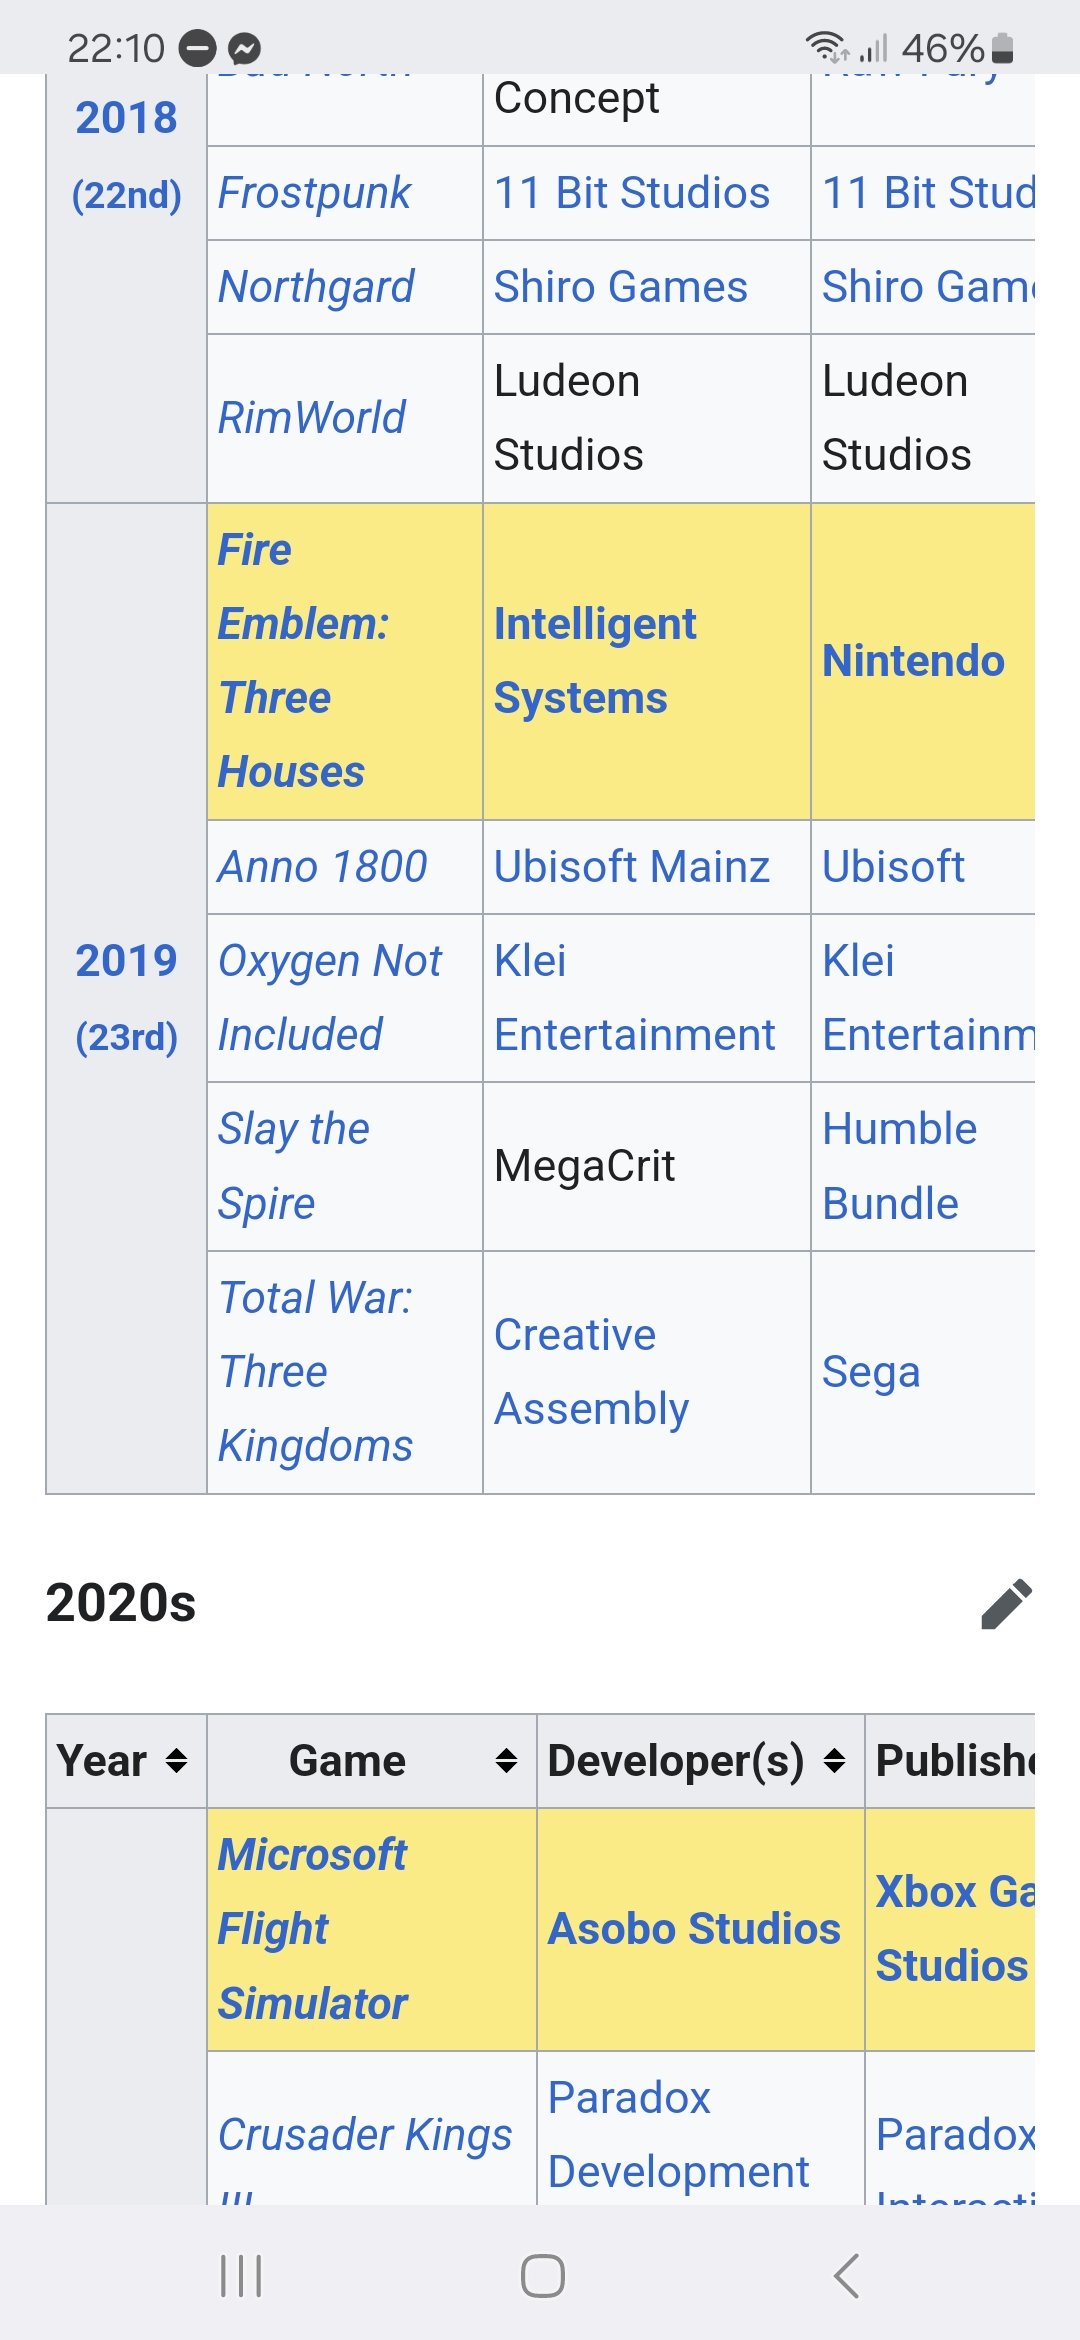Image resolution: width=1080 pixels, height=2340 pixels.
Task: Open the Anno 1800 link
Action: [322, 867]
